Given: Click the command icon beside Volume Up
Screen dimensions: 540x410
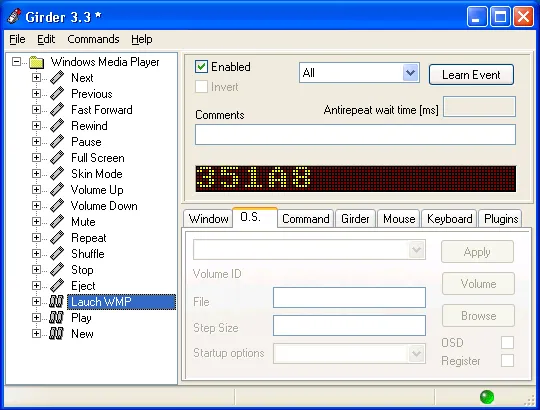Looking at the screenshot, I should click(57, 190).
